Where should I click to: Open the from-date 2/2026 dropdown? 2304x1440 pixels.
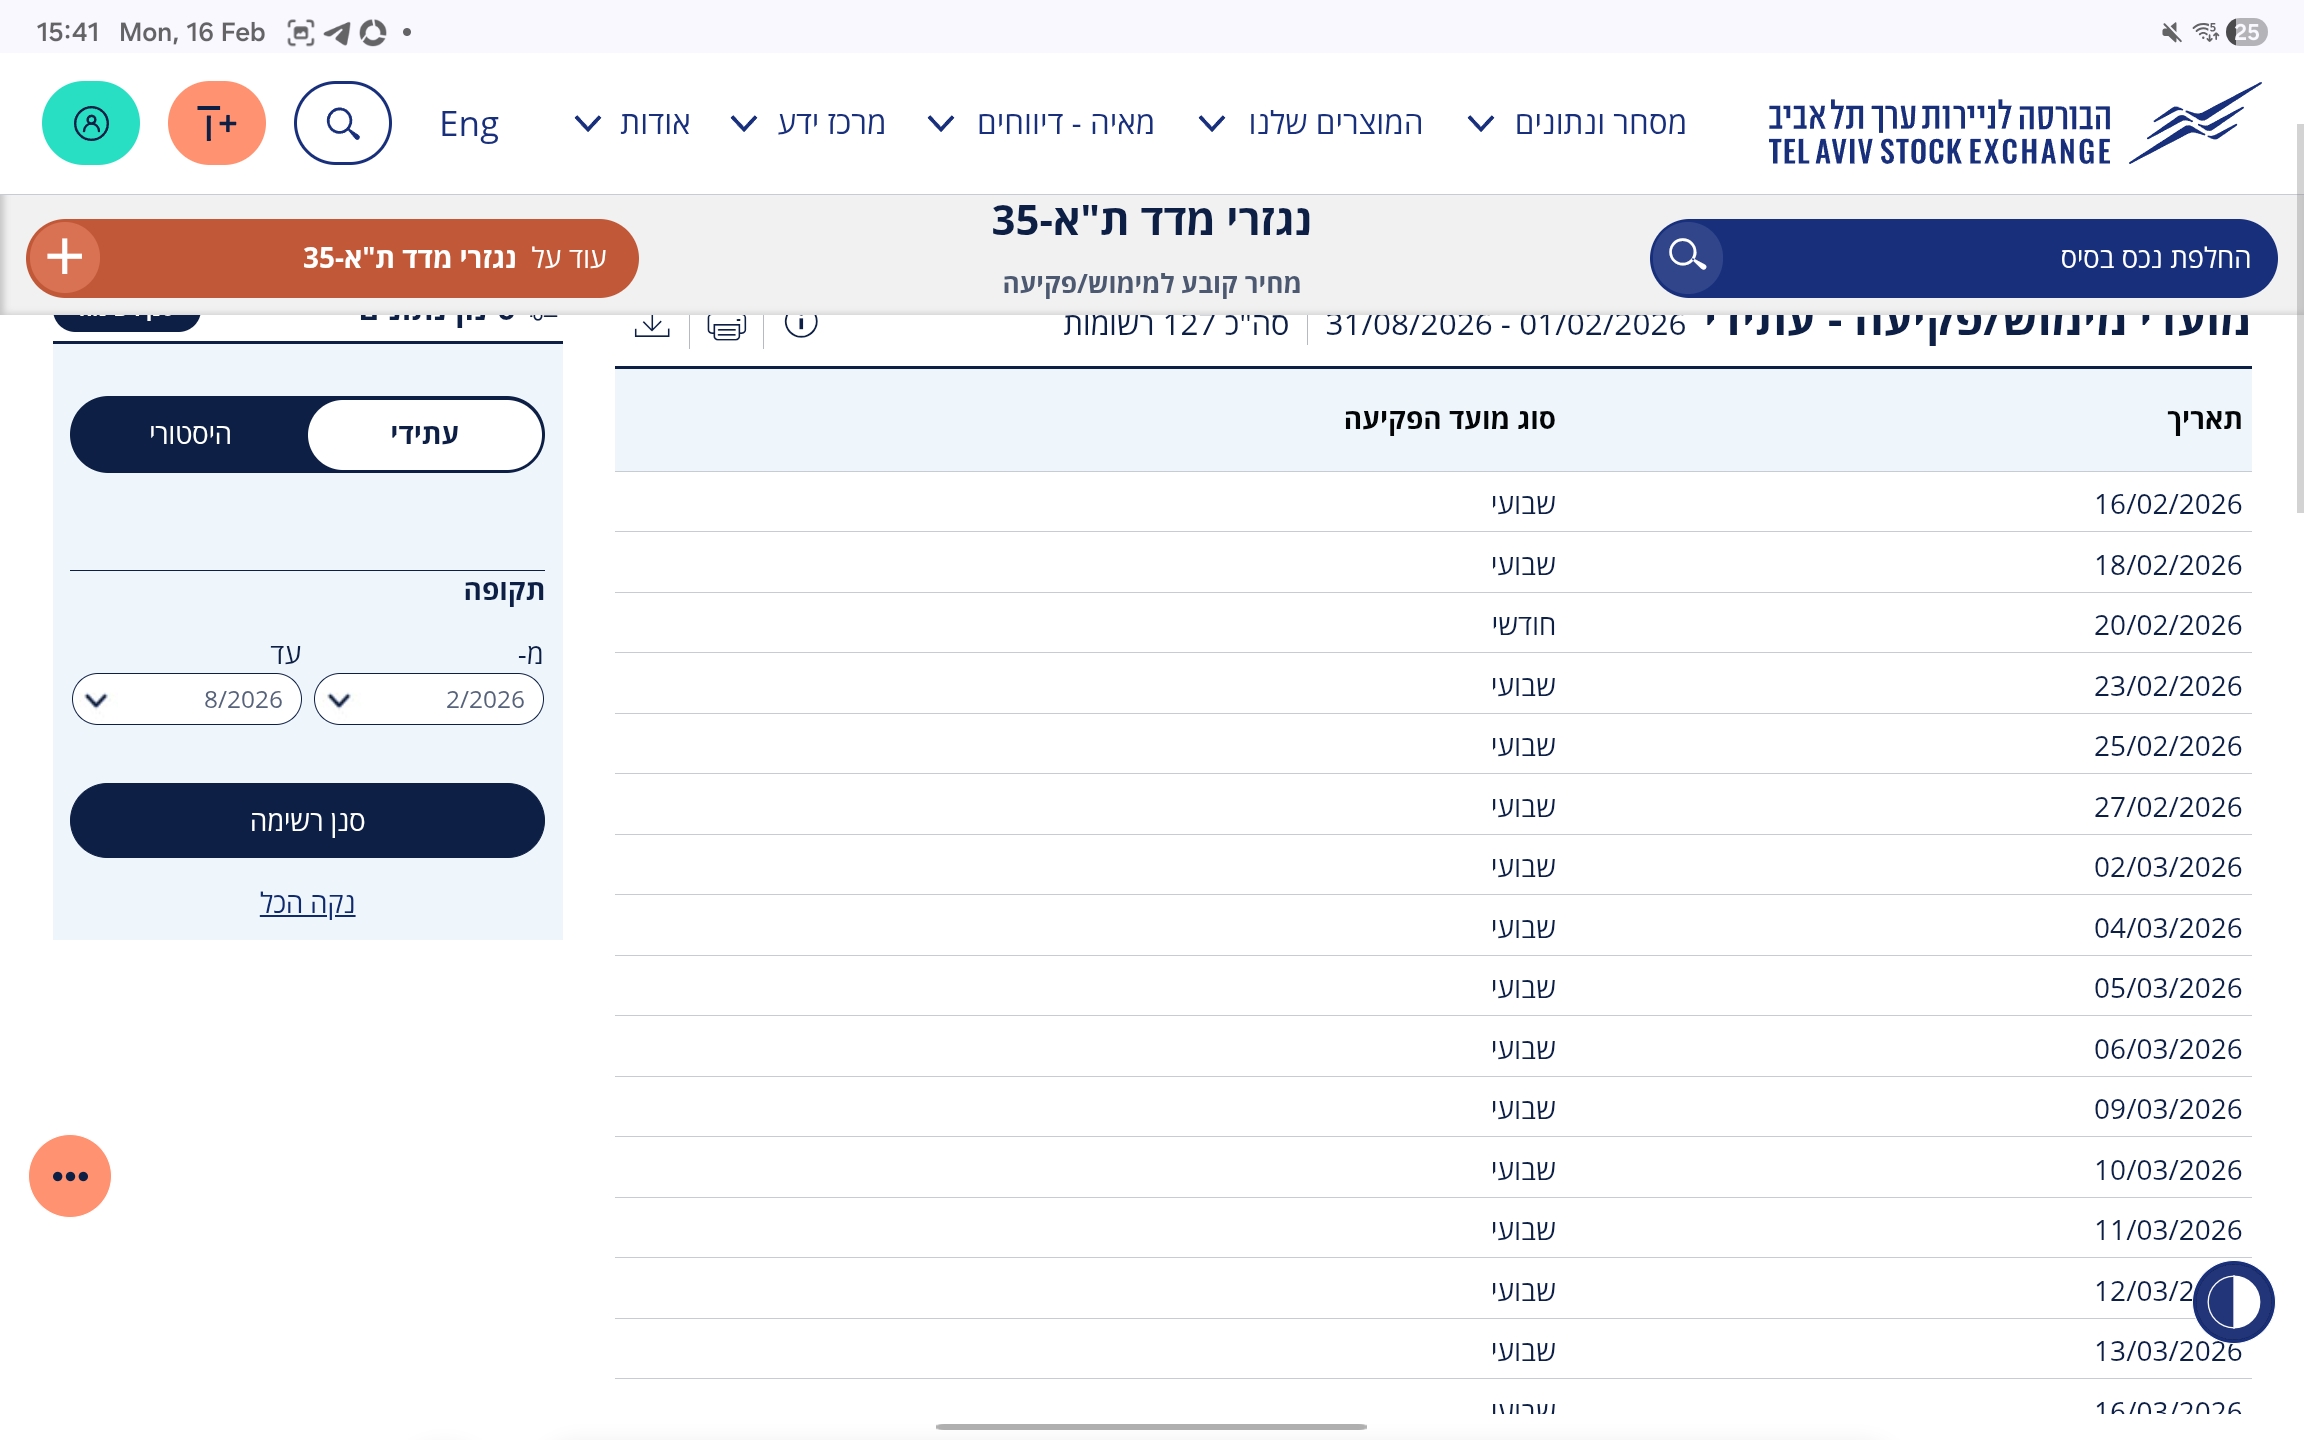(x=429, y=699)
